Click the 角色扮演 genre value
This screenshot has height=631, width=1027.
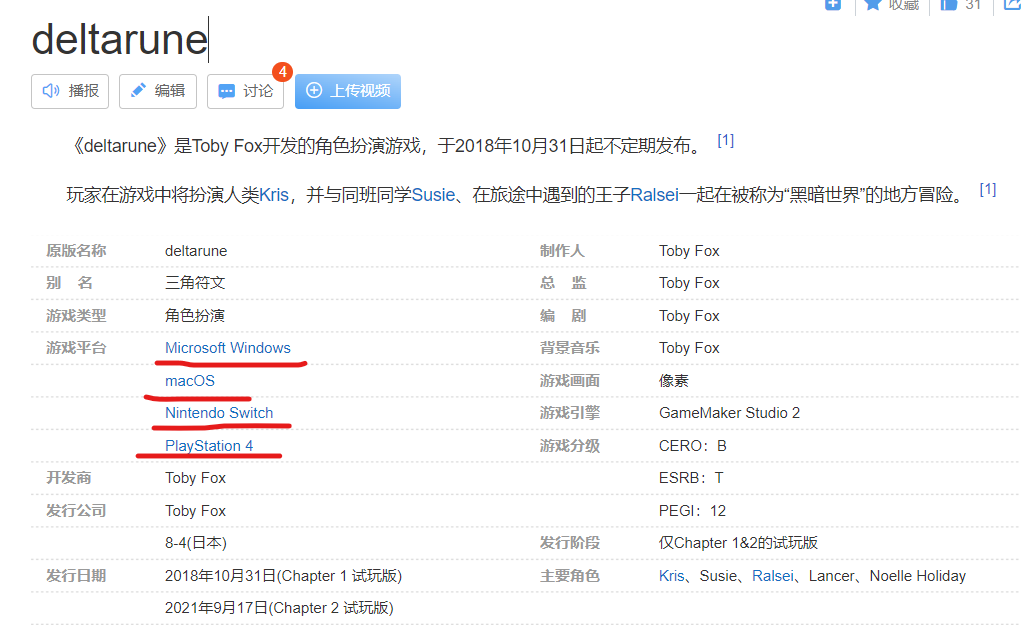tap(195, 316)
